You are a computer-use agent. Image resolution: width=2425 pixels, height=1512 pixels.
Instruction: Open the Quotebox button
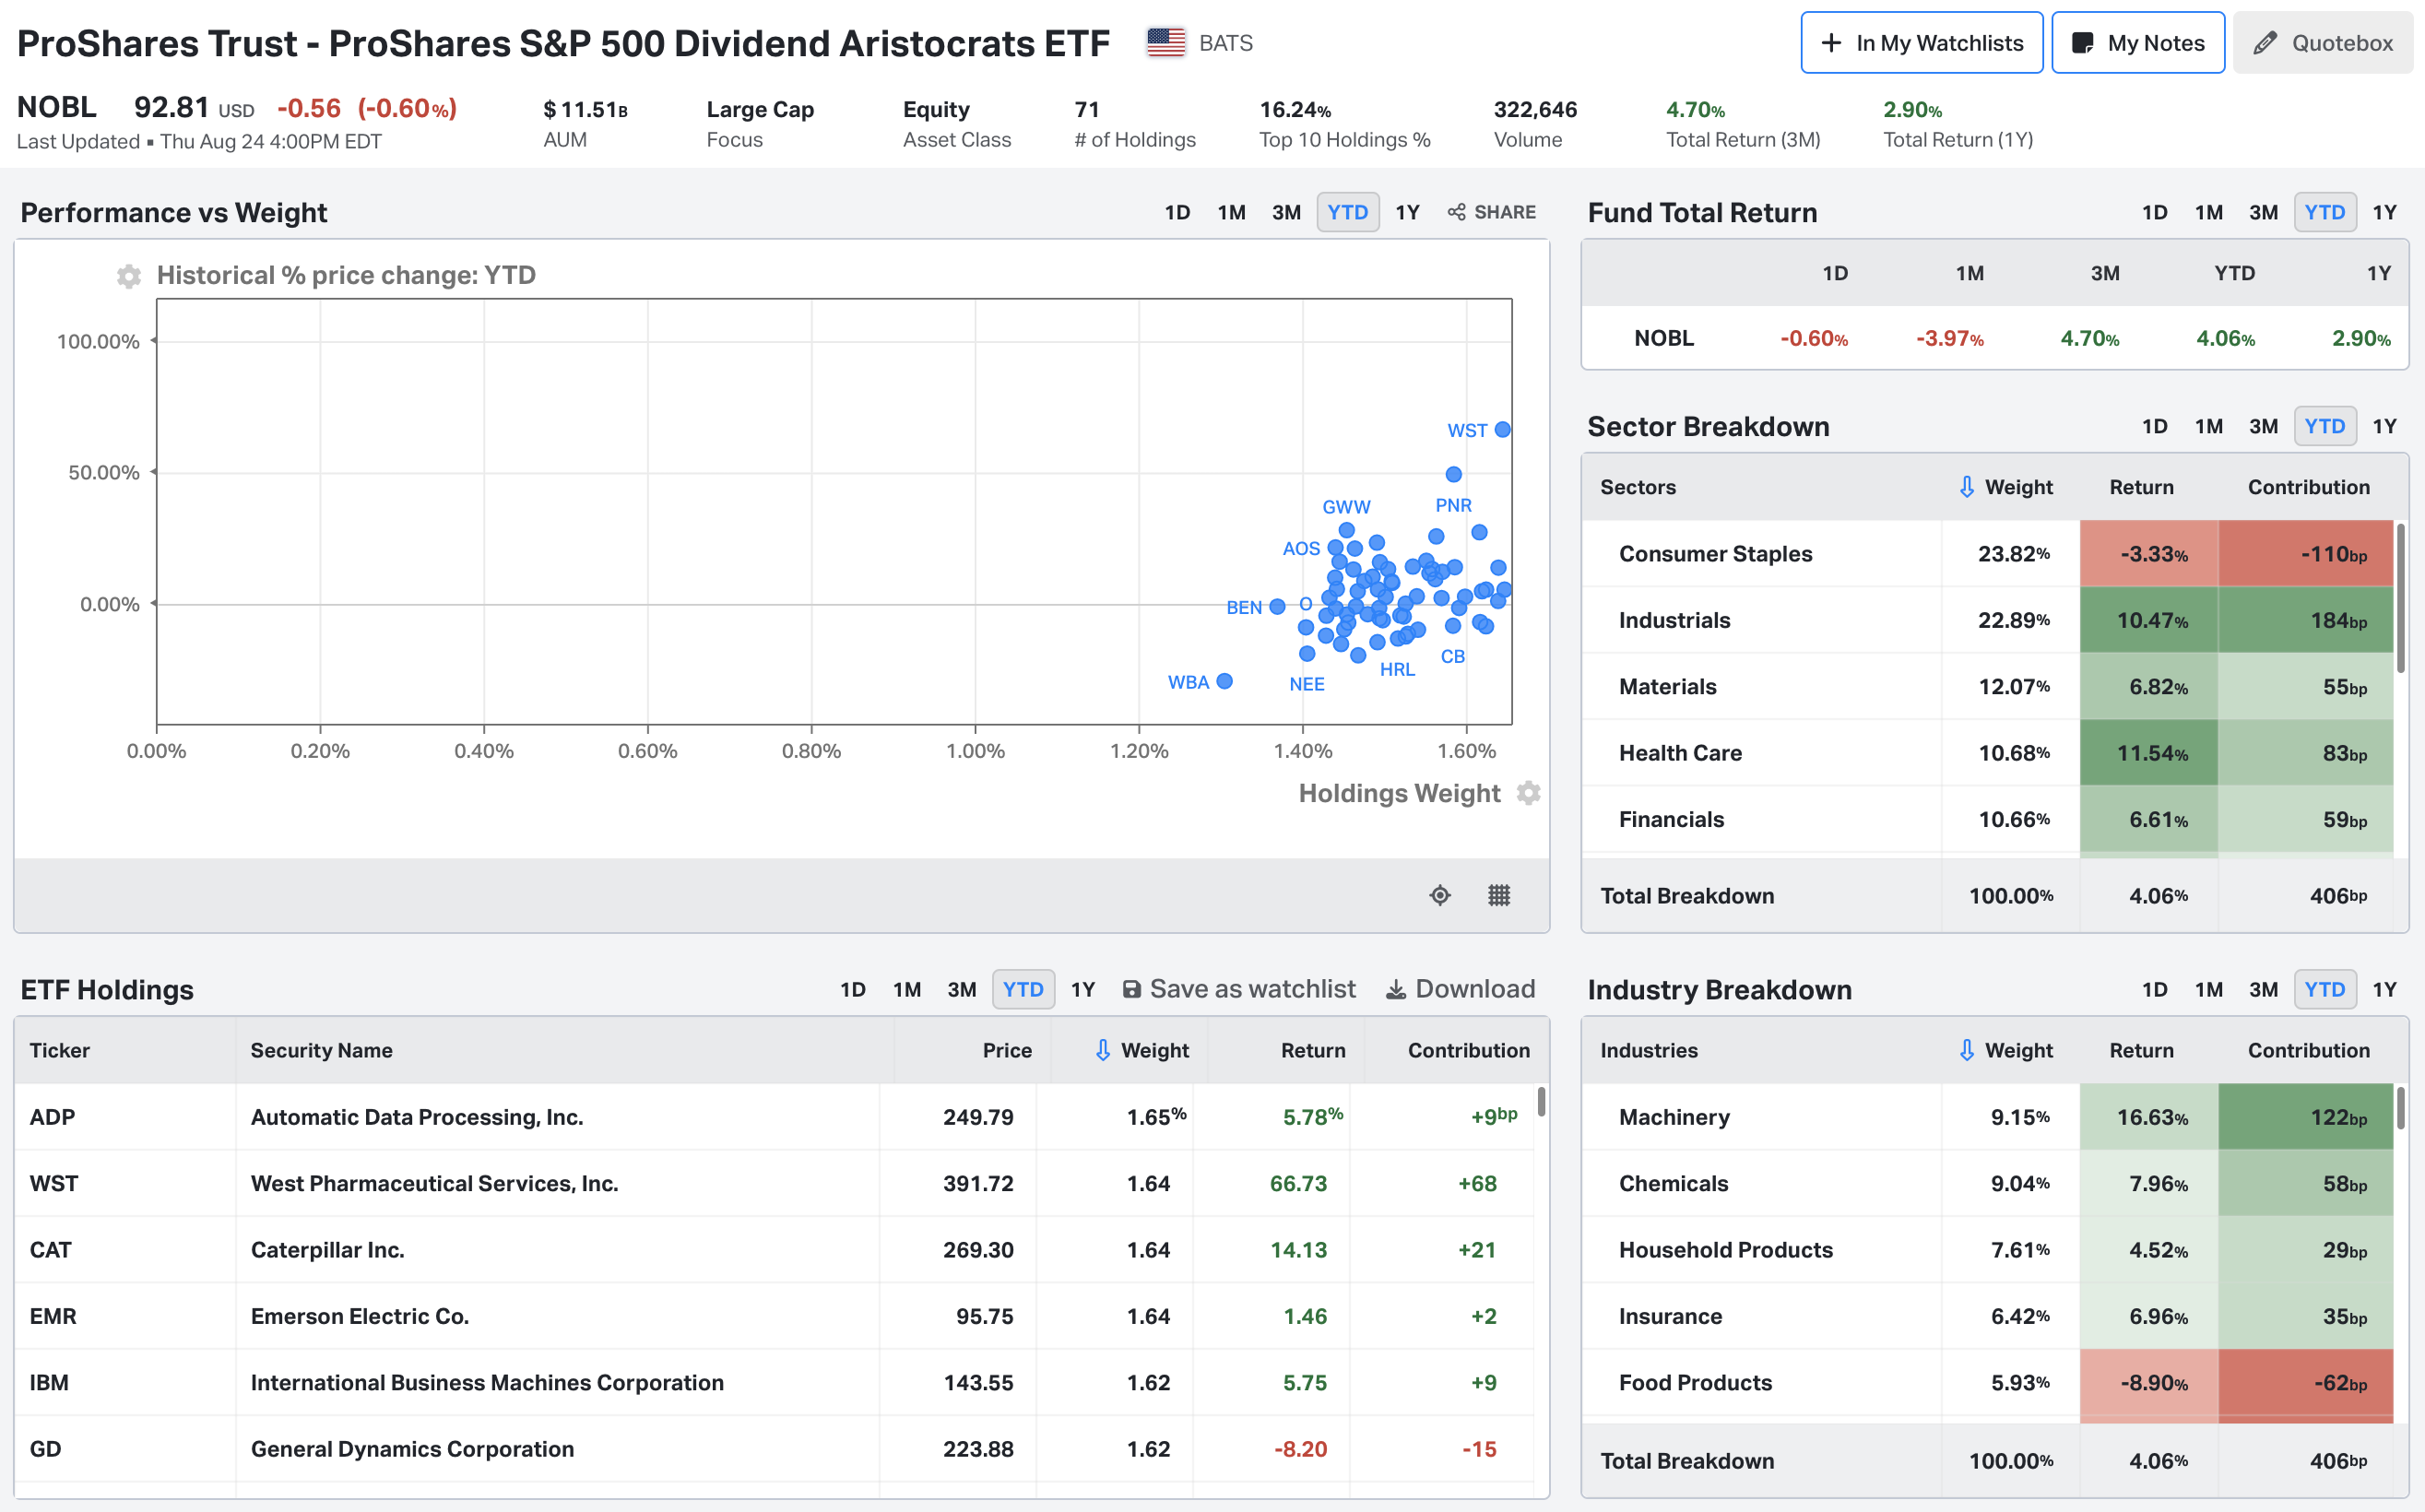[x=2322, y=43]
